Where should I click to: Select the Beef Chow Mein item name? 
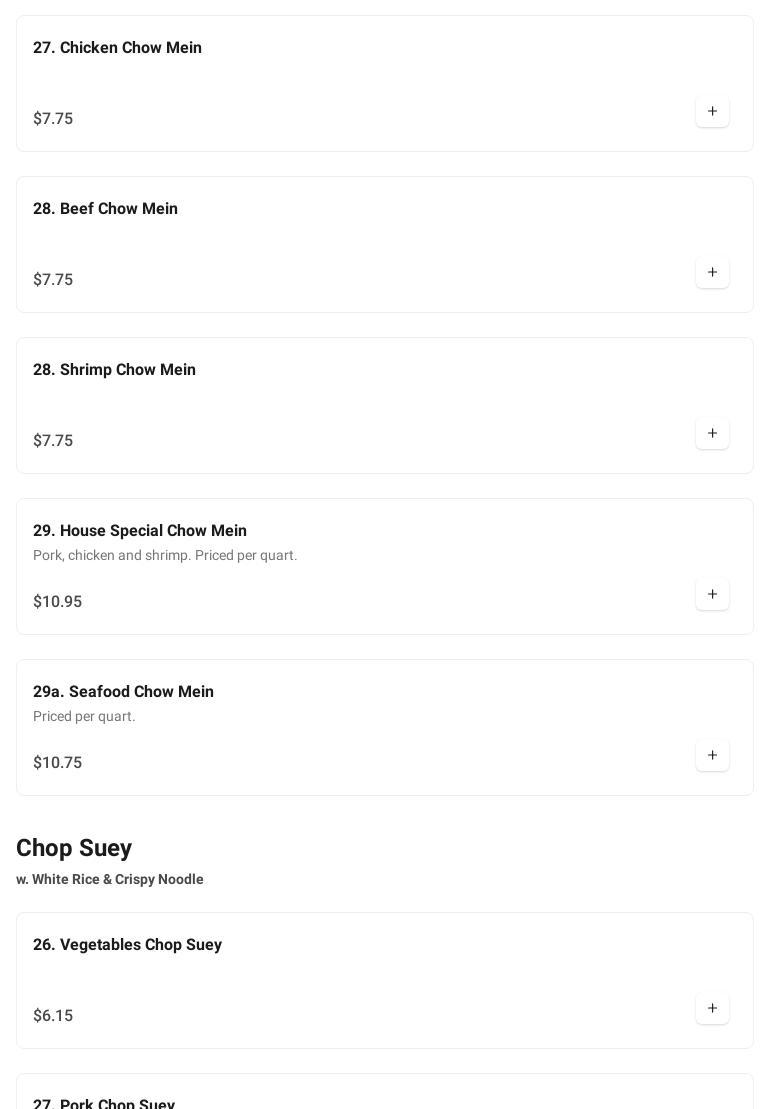click(105, 209)
